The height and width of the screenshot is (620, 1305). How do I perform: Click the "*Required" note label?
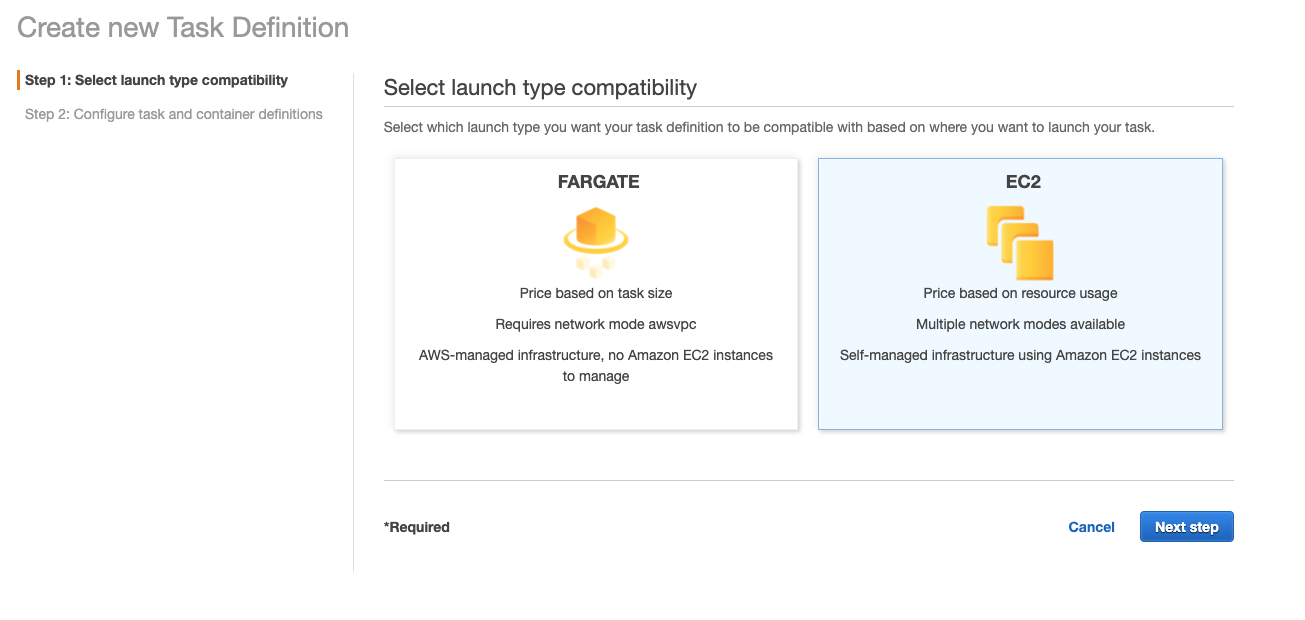tap(417, 527)
